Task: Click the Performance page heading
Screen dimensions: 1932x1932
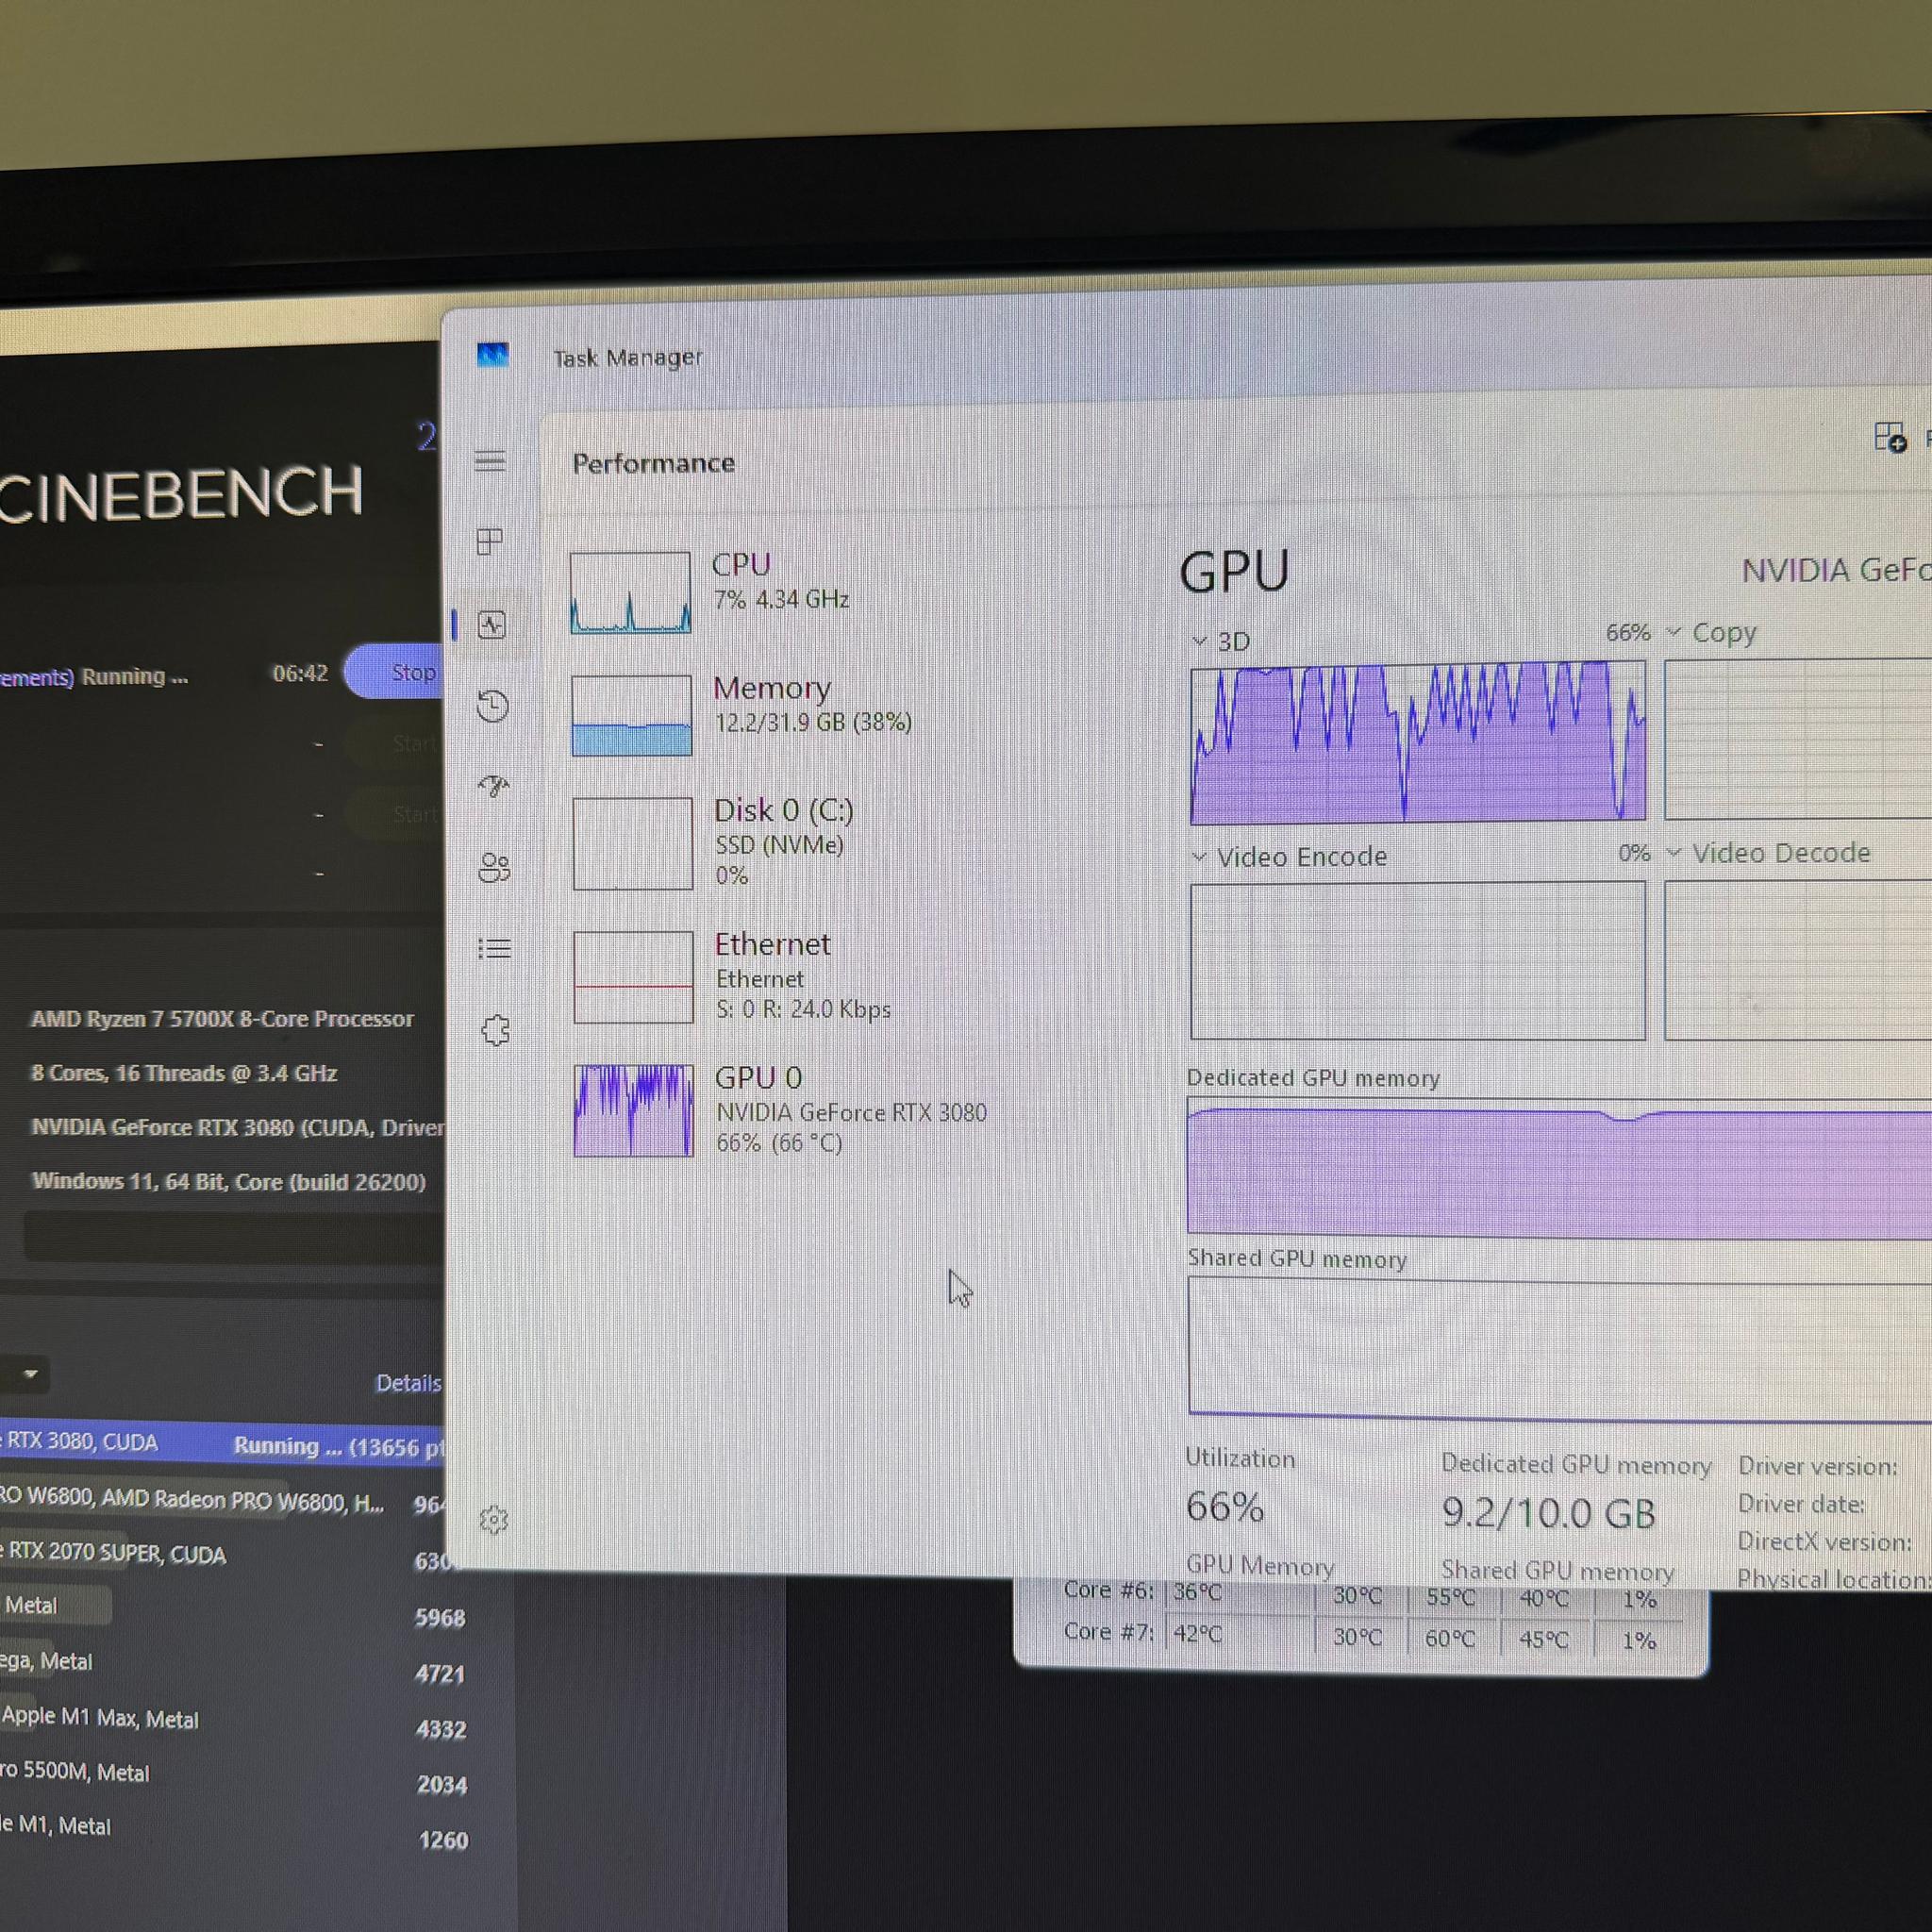Action: pos(653,463)
